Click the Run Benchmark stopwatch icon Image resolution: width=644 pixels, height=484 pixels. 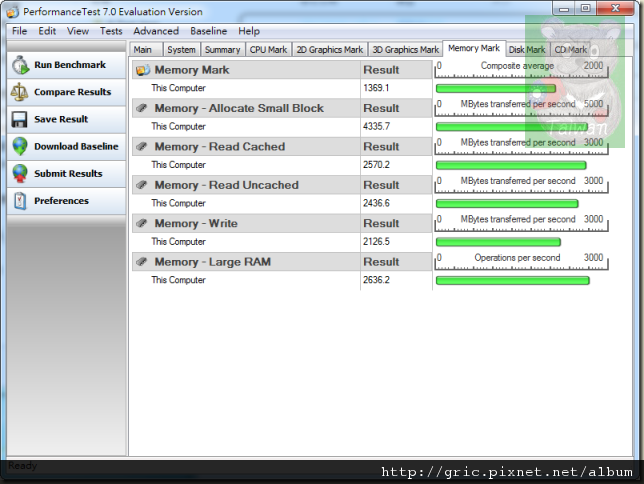(x=20, y=65)
